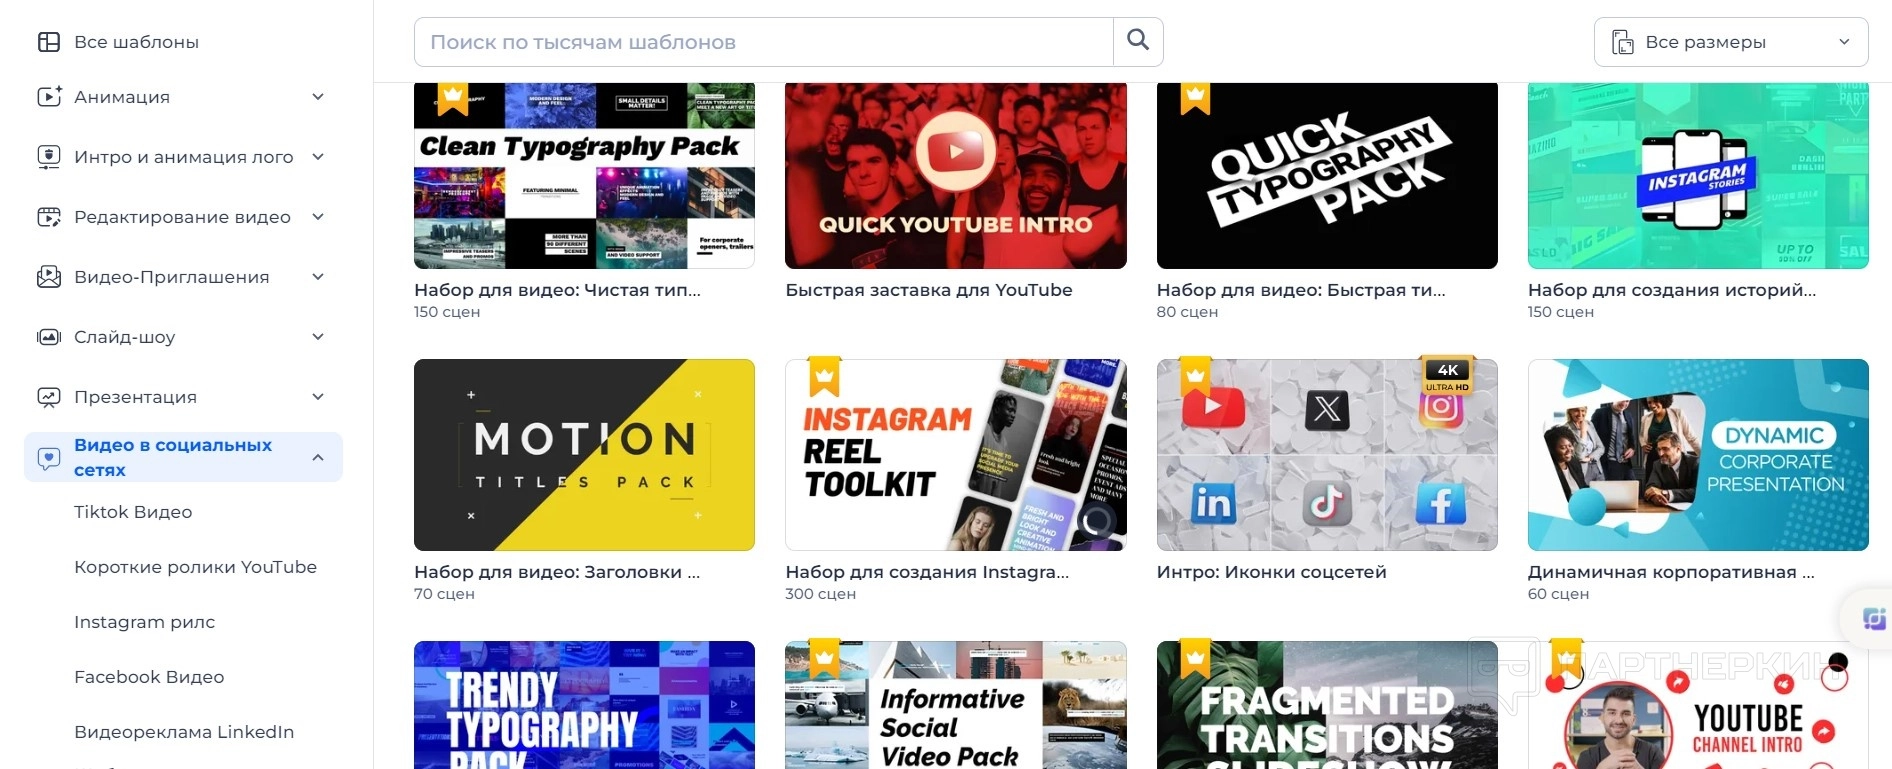
Task: Open the Instagram Reel Toolkit thumbnail
Action: 956,455
